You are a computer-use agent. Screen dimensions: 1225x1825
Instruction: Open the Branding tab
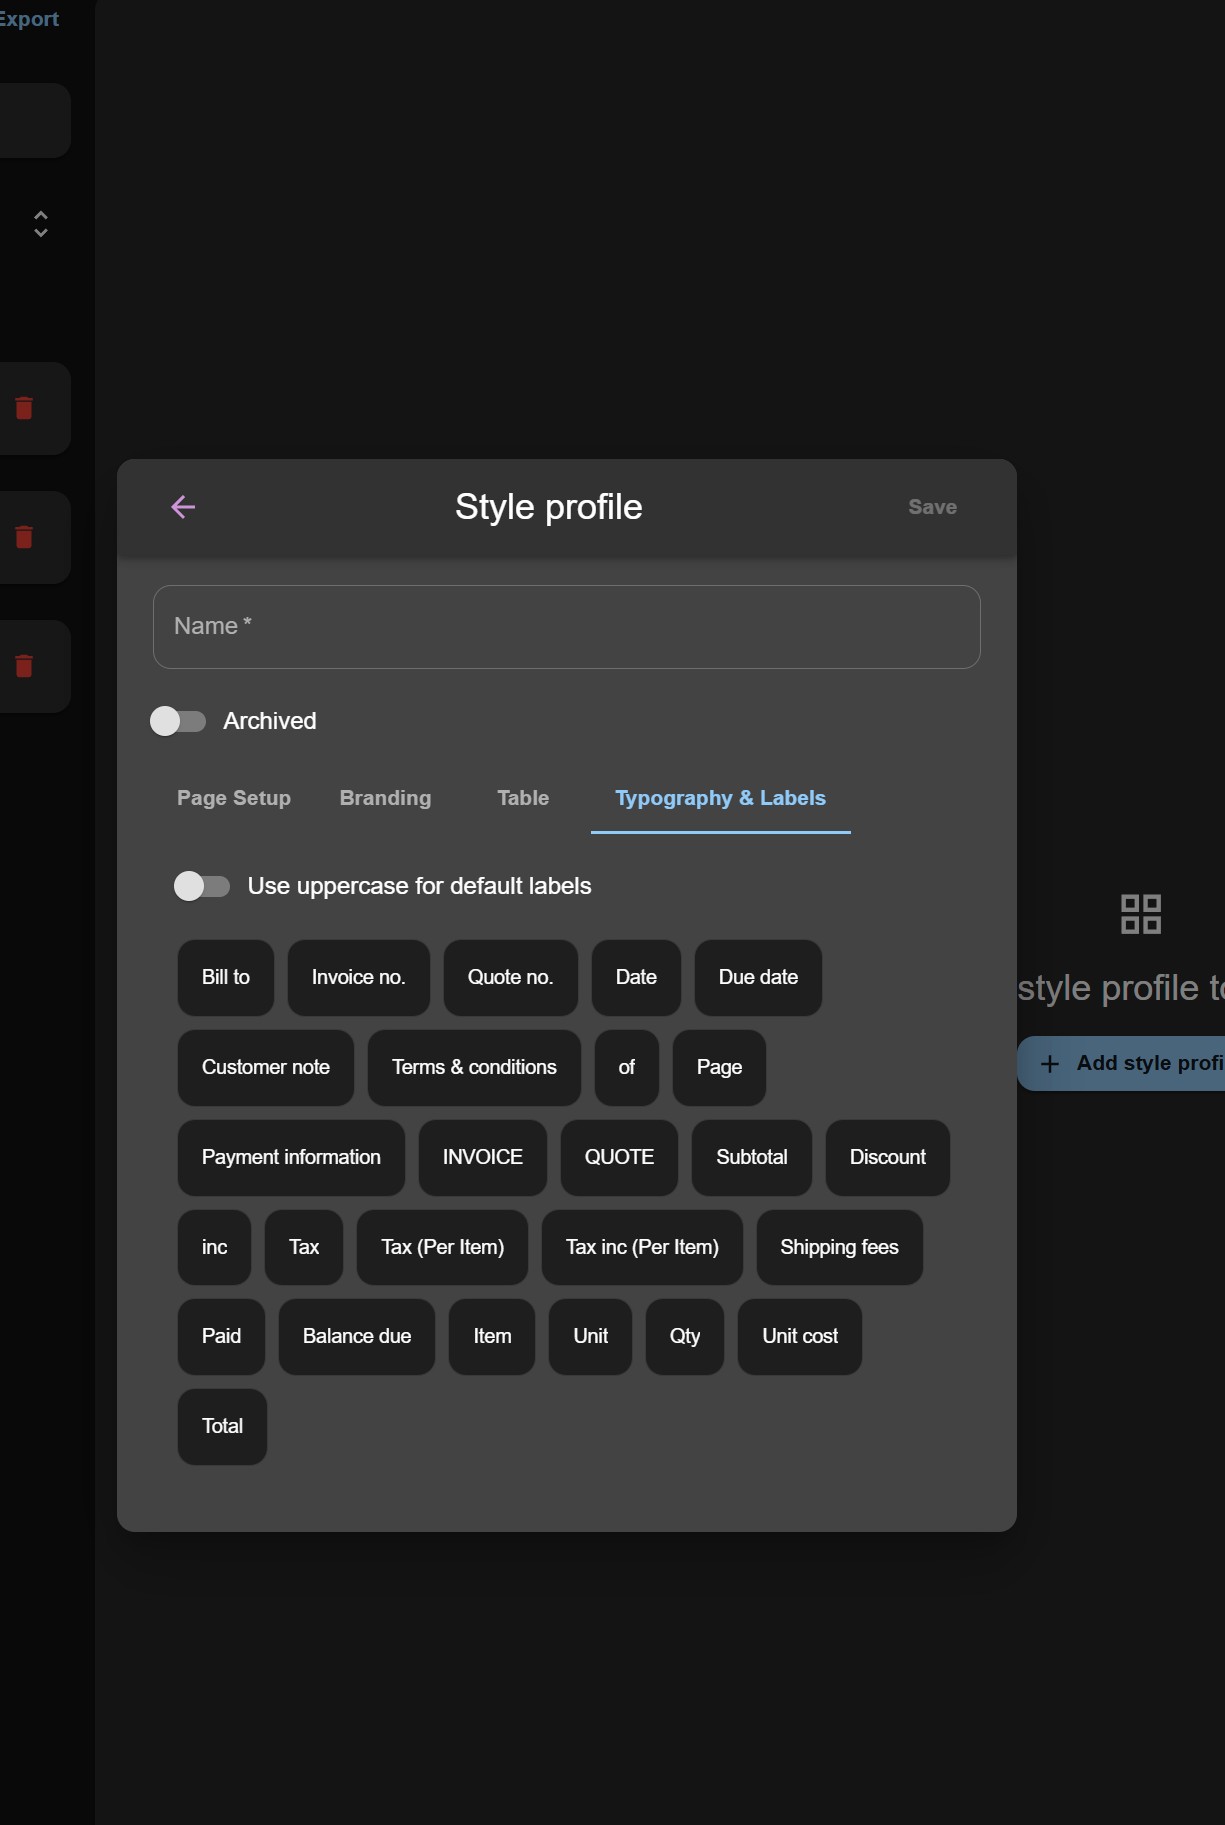385,798
